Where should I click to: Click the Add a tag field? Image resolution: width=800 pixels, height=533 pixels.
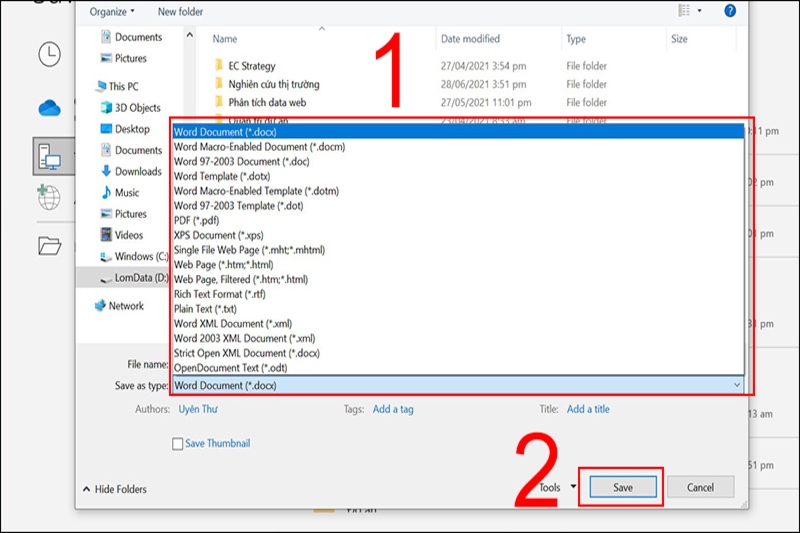click(392, 409)
